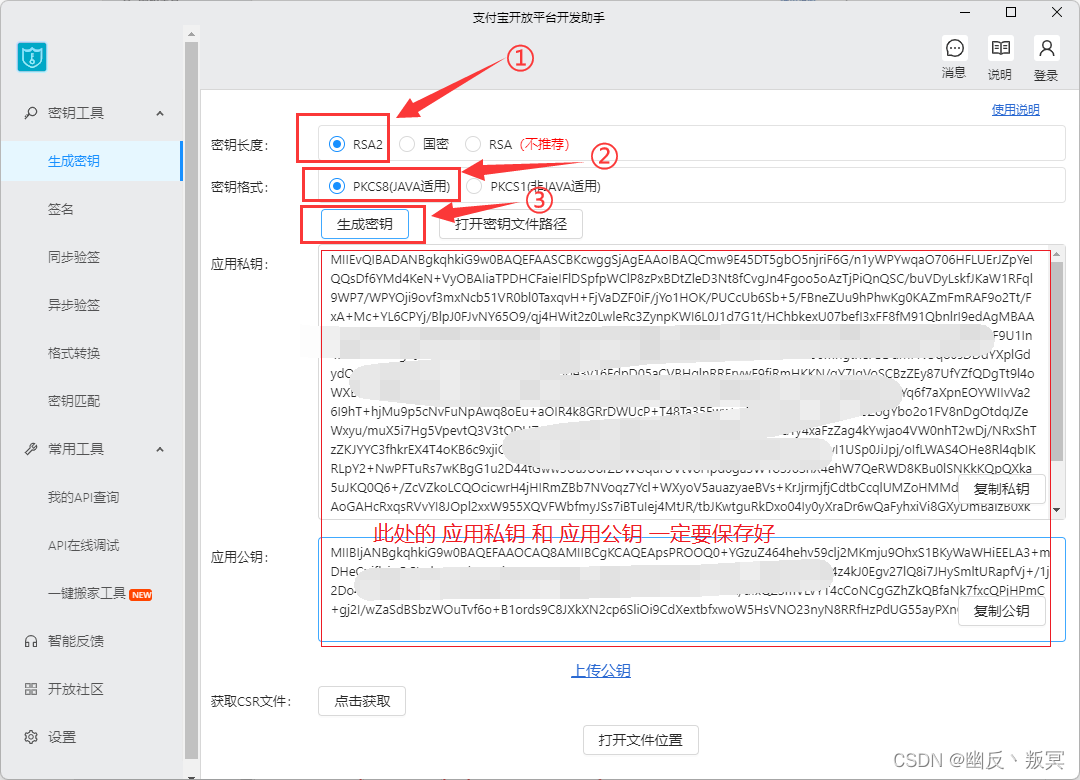1080x780 pixels.
Task: Open the 生成密钥 sidebar item
Action: click(x=91, y=161)
